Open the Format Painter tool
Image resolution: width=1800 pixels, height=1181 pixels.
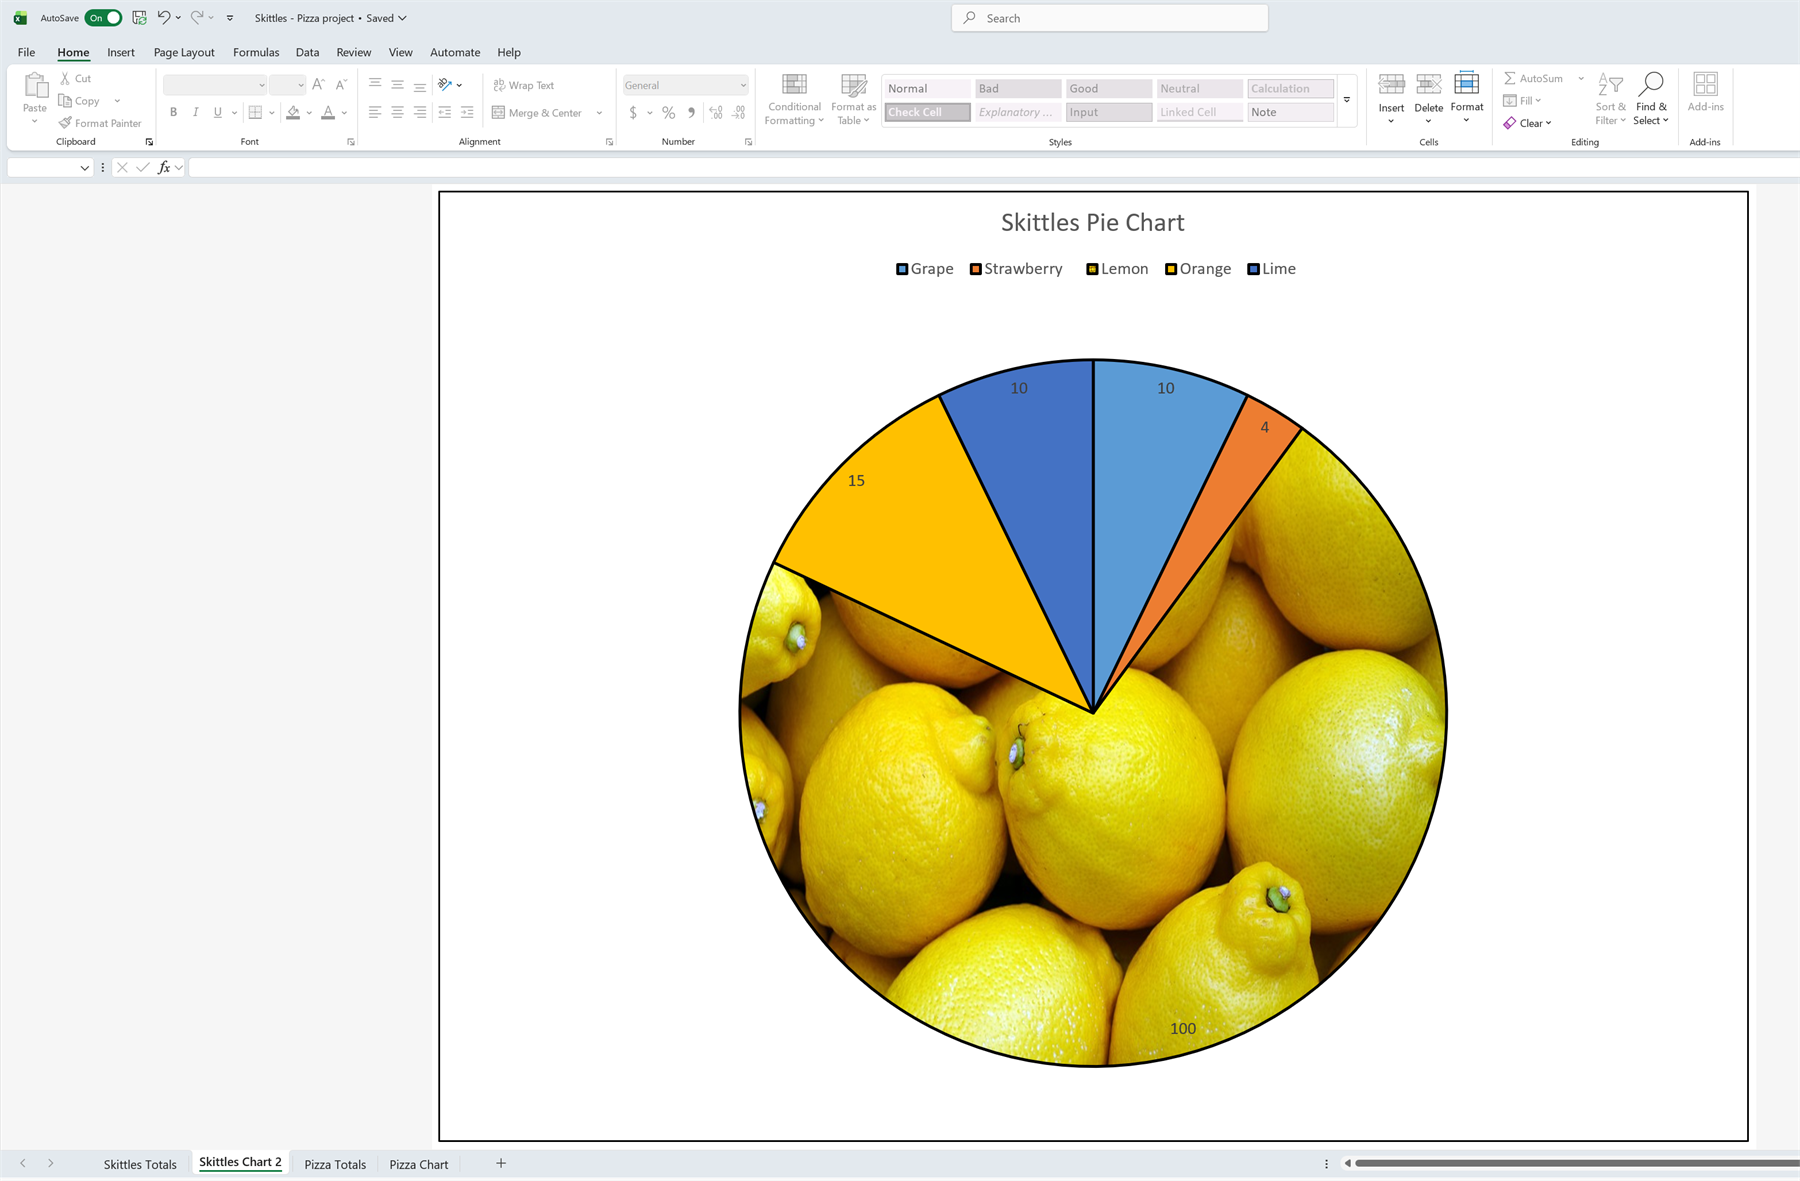100,123
